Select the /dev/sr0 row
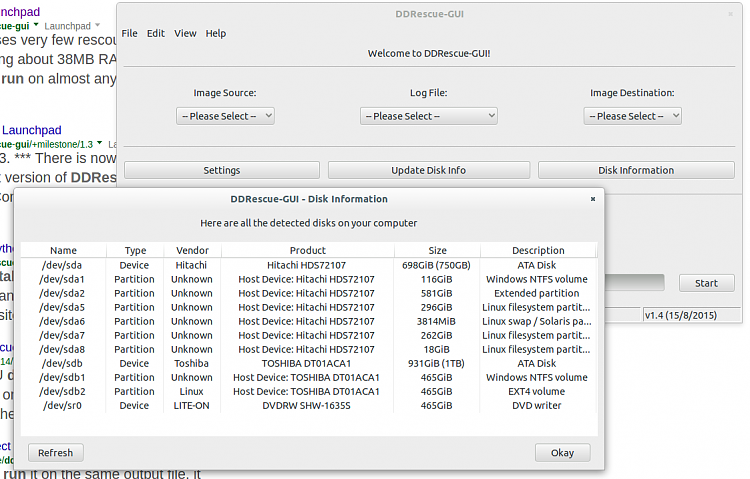The image size is (750, 479). 309,405
